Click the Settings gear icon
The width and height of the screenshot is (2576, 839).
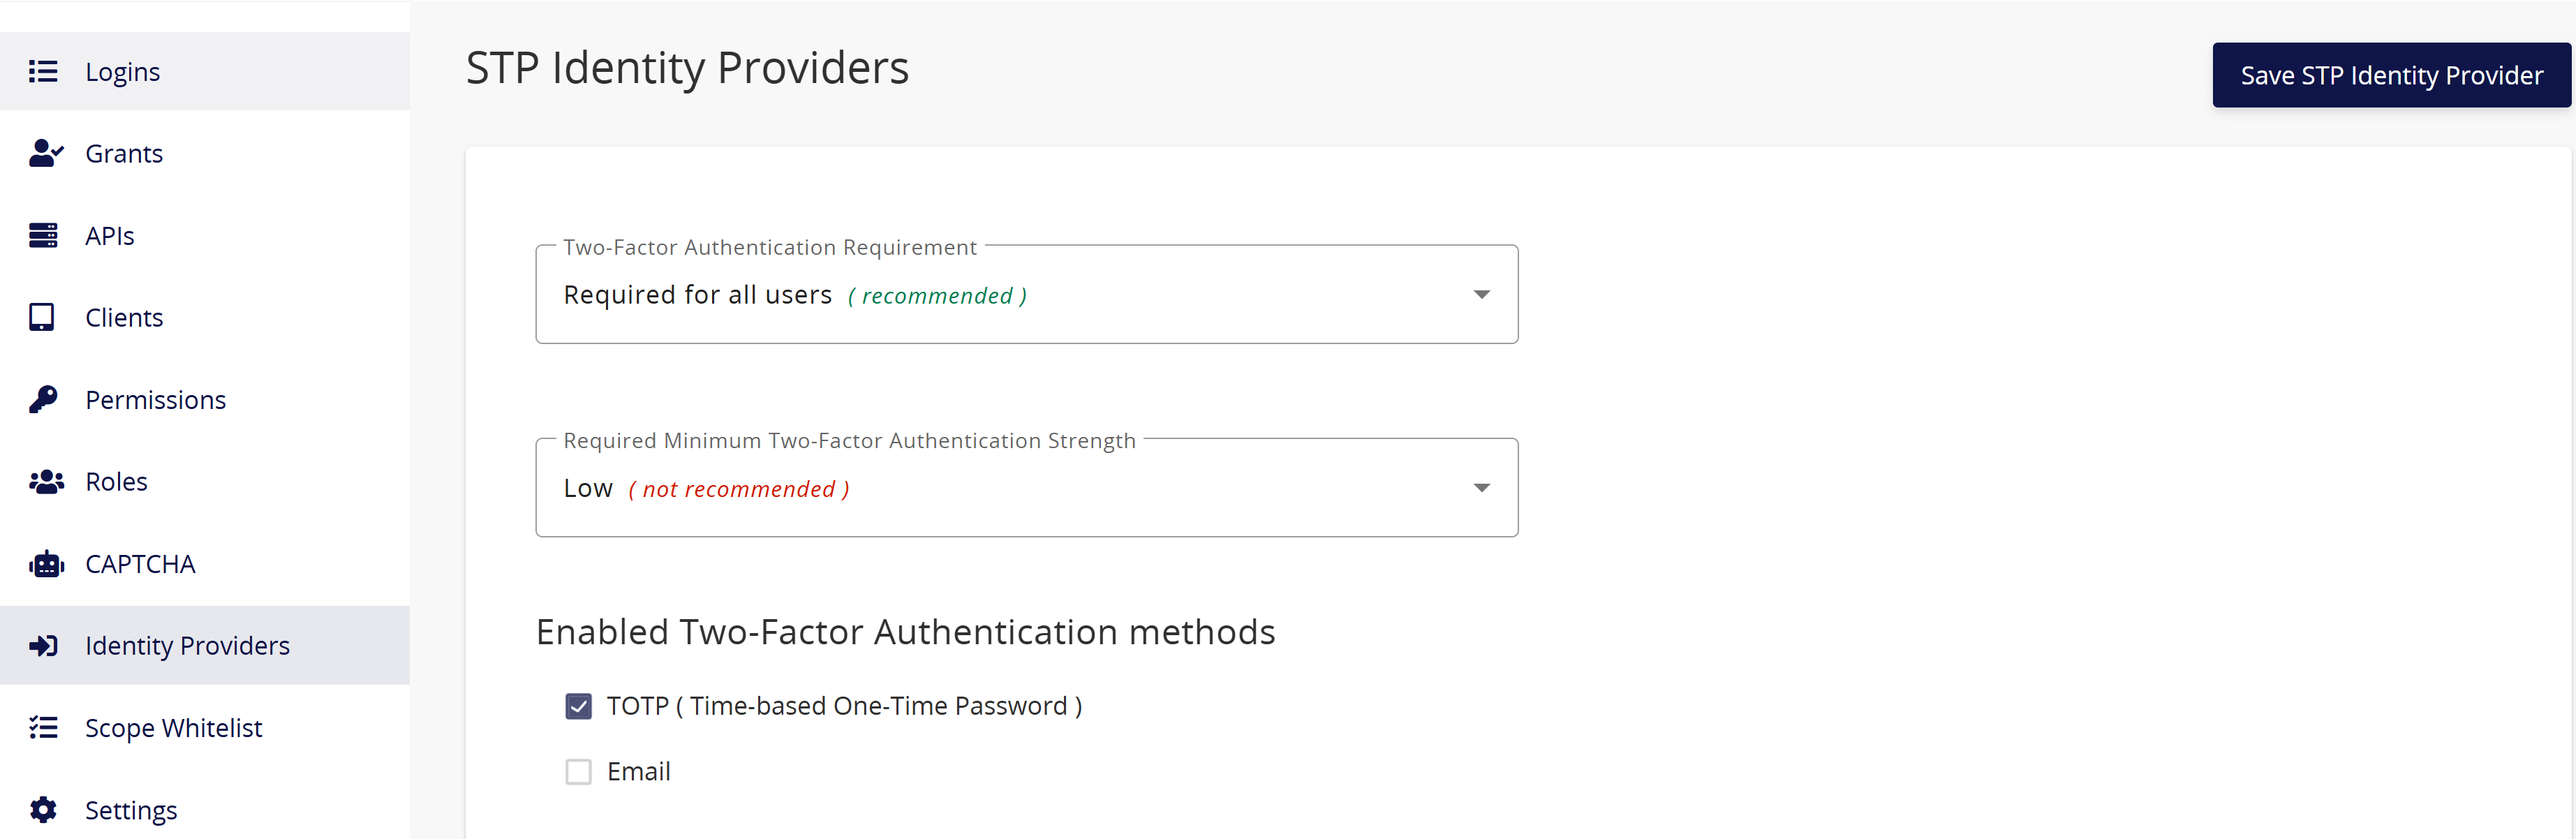[43, 809]
